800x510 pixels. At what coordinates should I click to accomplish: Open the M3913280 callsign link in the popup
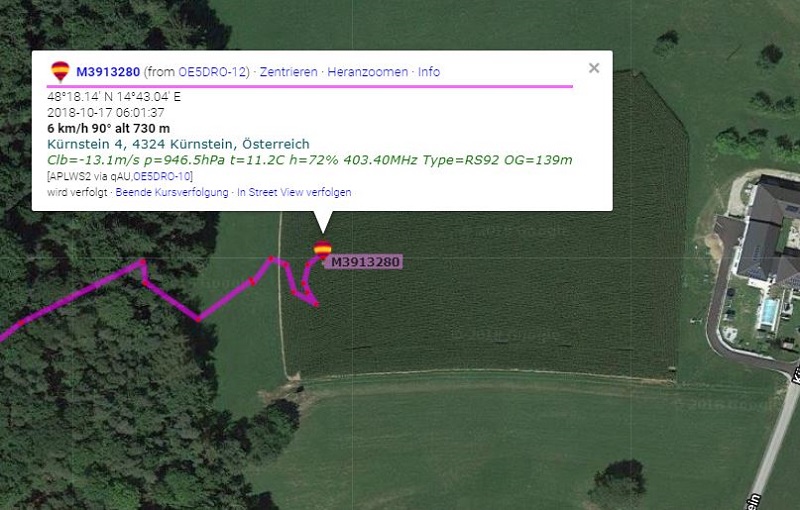point(108,72)
